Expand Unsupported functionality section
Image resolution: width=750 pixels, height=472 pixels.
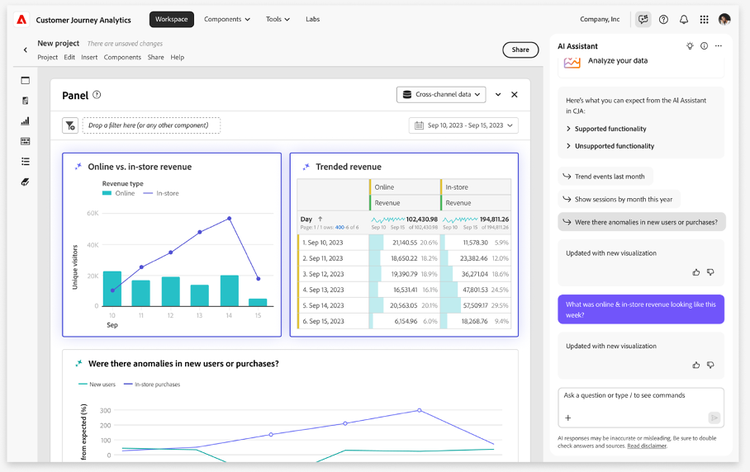[x=613, y=146]
